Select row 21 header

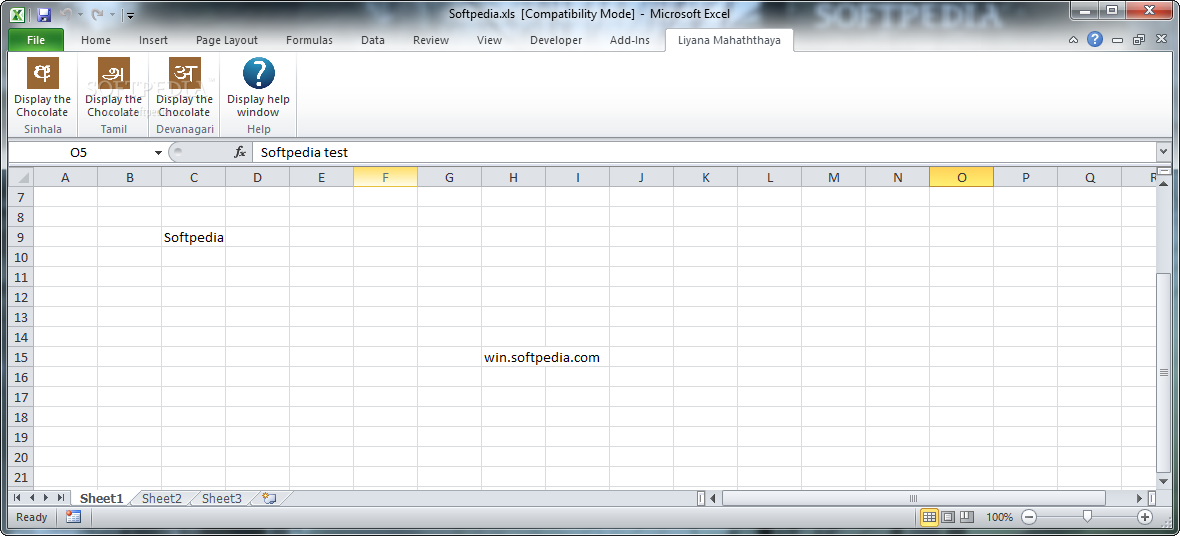pyautogui.click(x=21, y=477)
